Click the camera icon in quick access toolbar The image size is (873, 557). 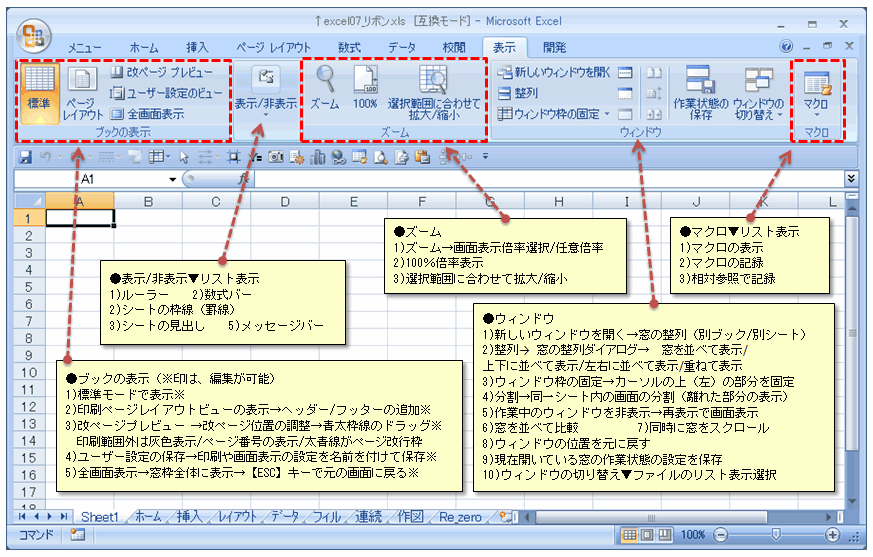pyautogui.click(x=276, y=158)
